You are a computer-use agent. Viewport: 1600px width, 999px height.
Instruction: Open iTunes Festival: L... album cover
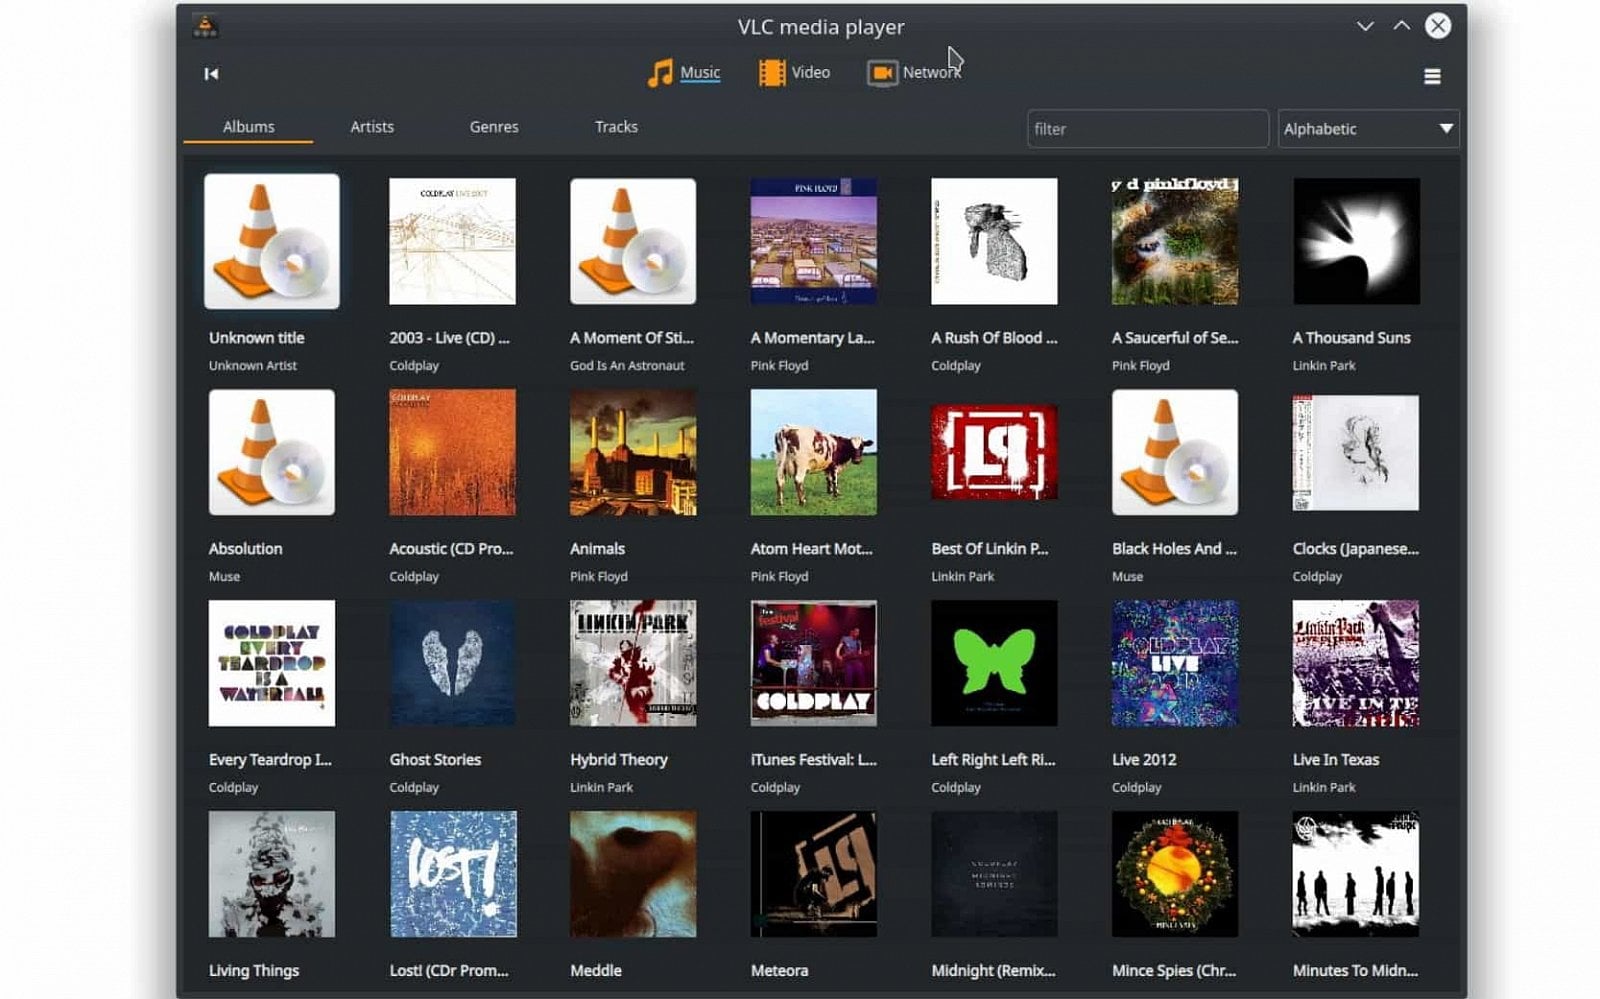click(814, 663)
